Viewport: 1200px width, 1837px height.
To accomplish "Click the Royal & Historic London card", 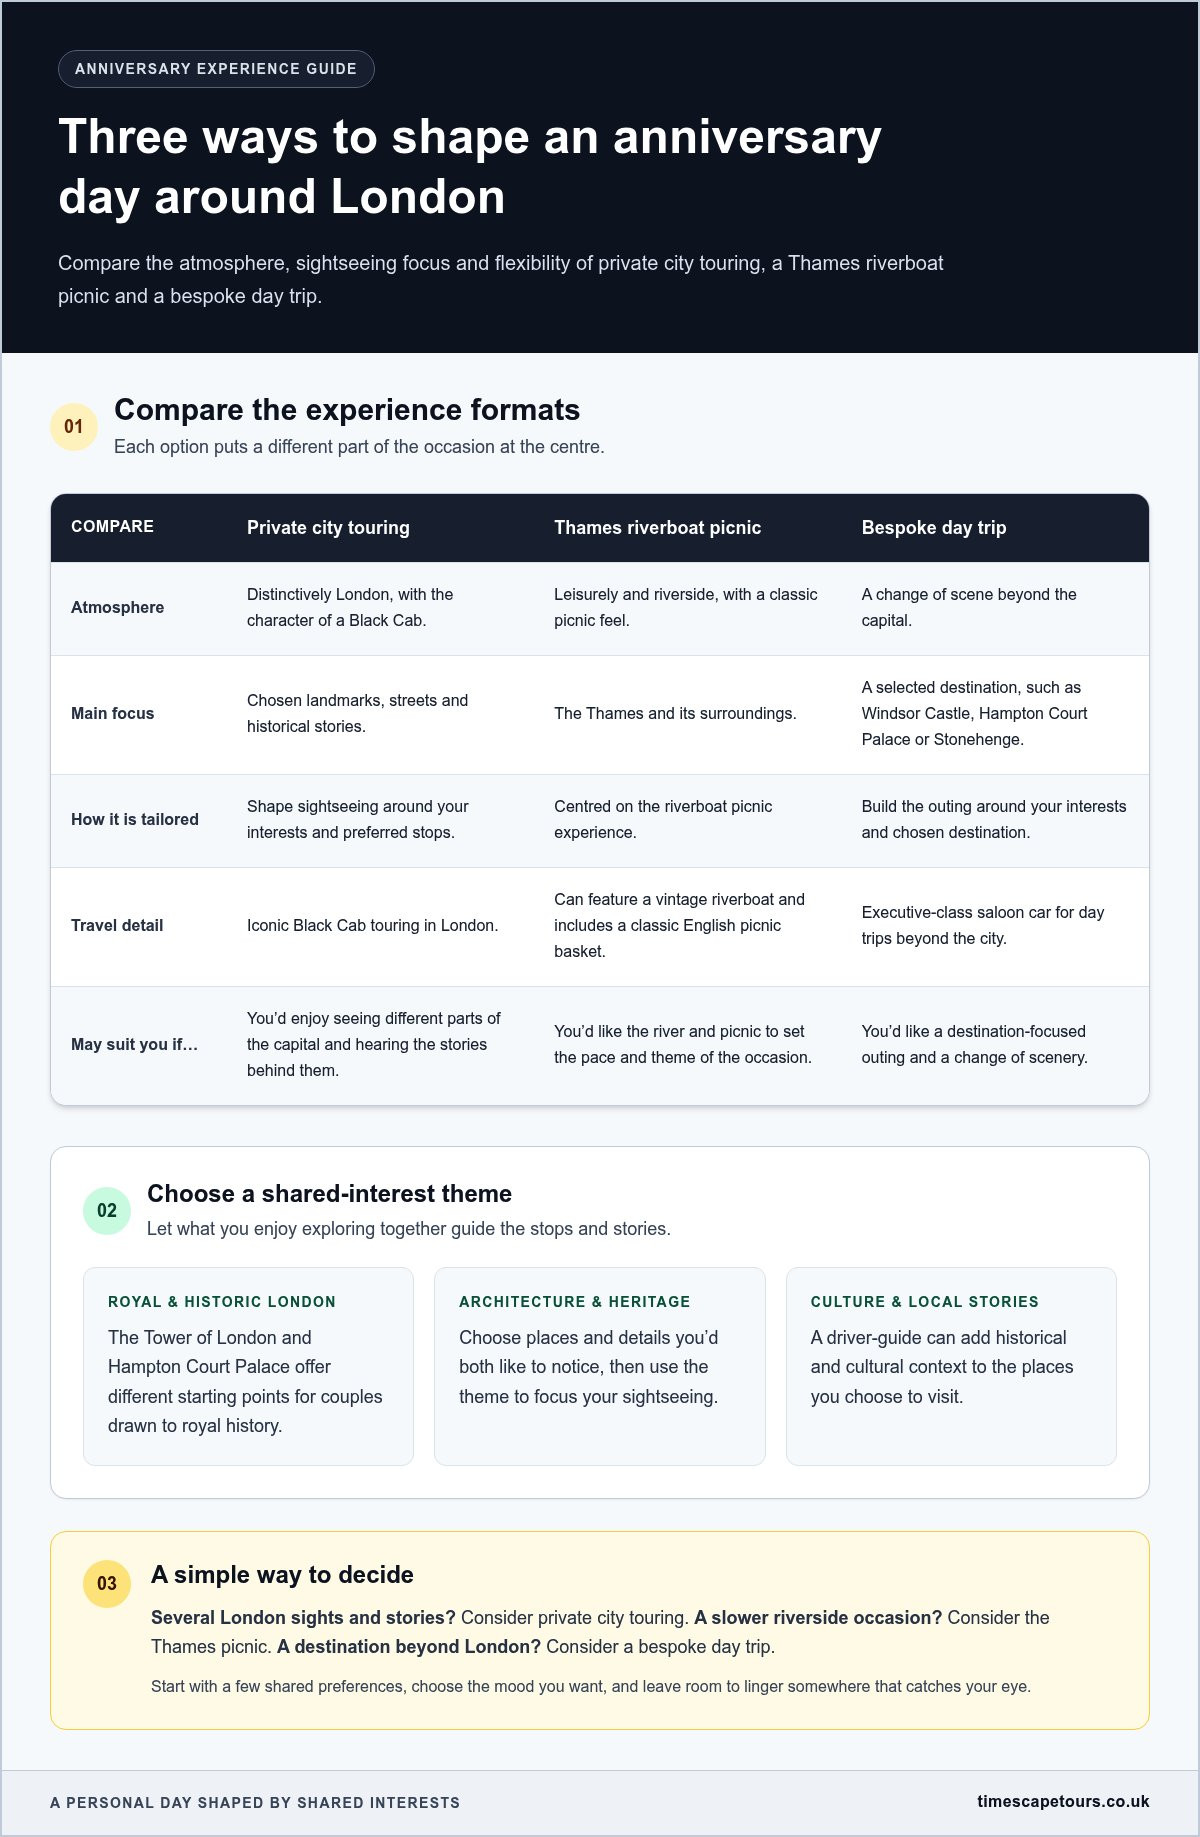I will point(248,1366).
